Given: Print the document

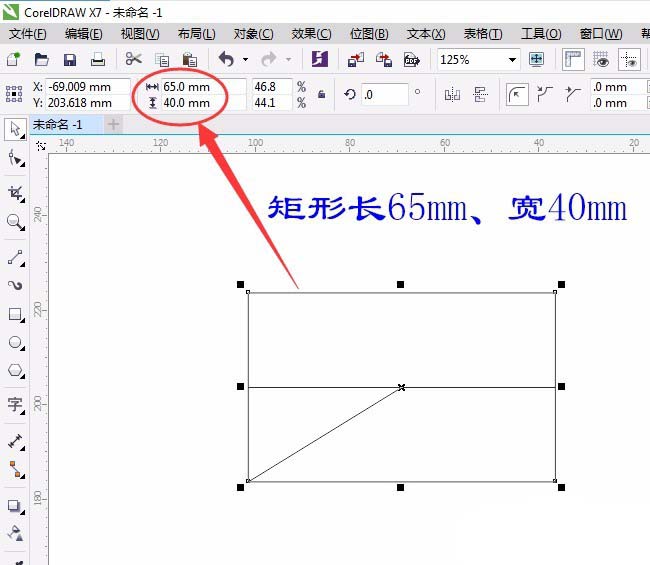Looking at the screenshot, I should (98, 60).
